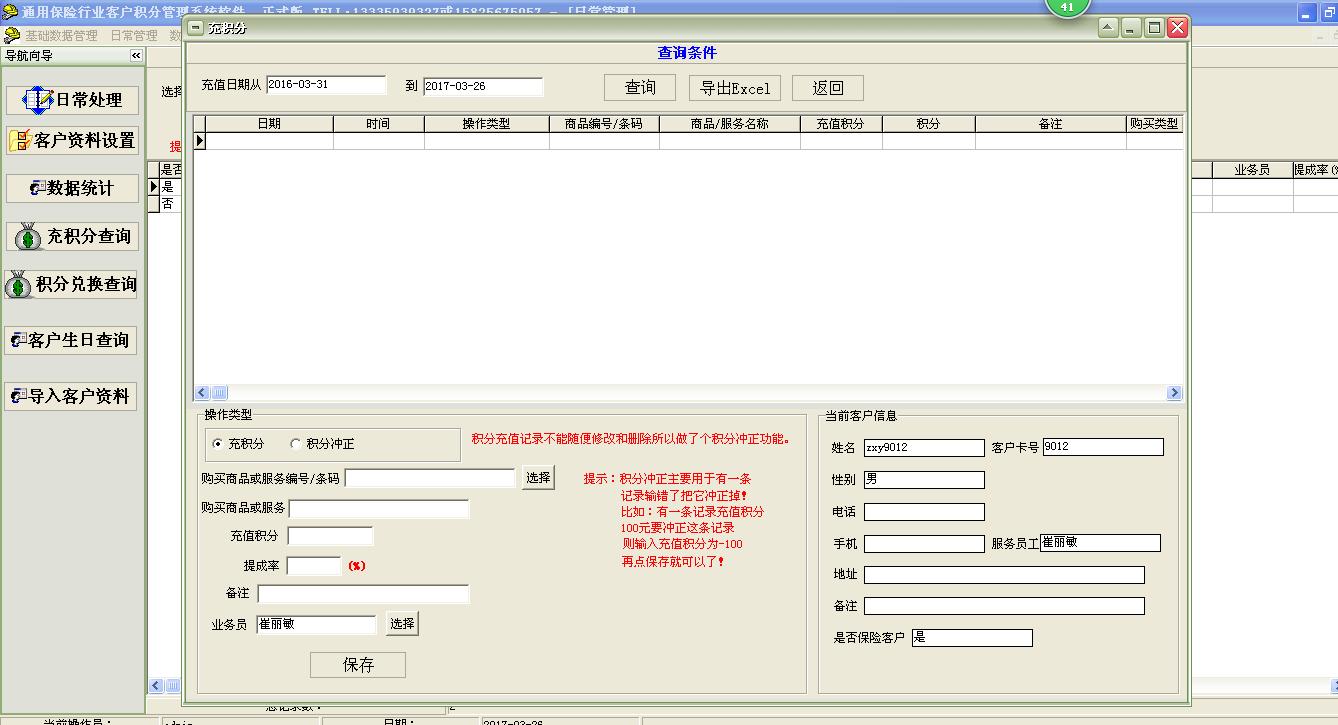Open the 基础数据管理 menu
This screenshot has width=1338, height=725.
[61, 35]
